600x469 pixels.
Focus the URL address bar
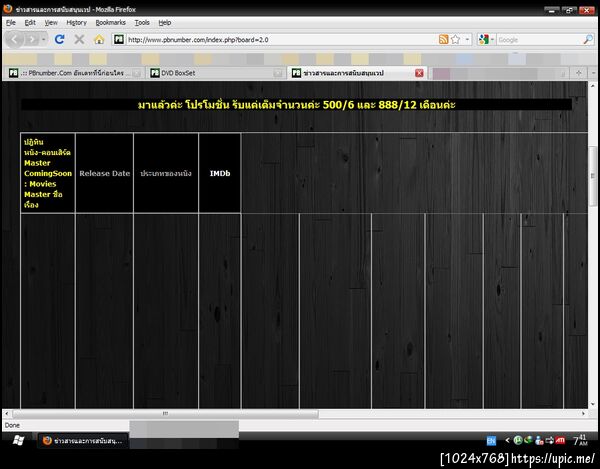coord(281,40)
